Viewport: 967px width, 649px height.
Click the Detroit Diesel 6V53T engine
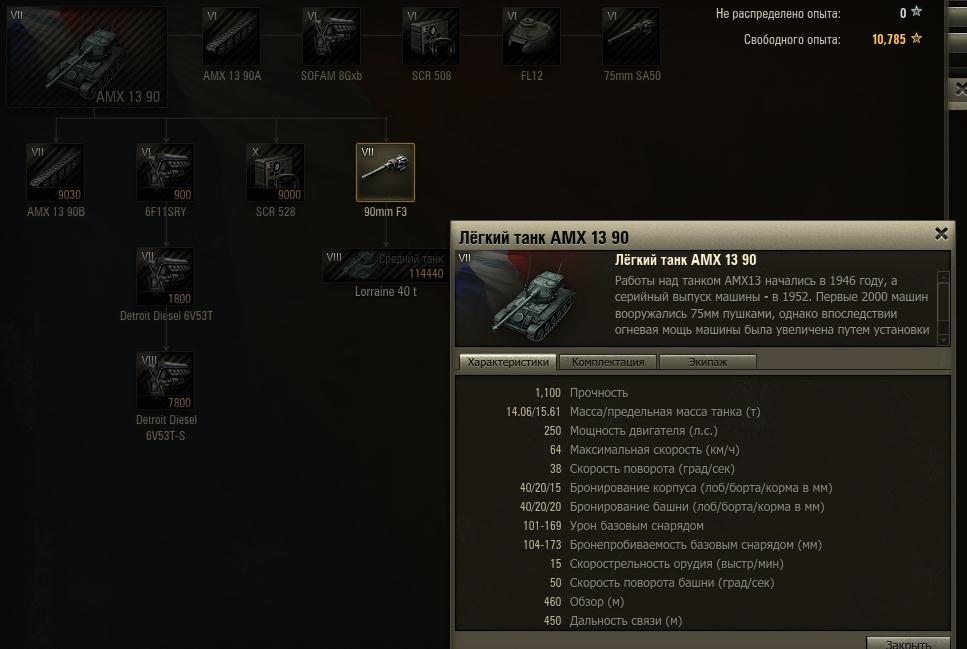pos(165,277)
